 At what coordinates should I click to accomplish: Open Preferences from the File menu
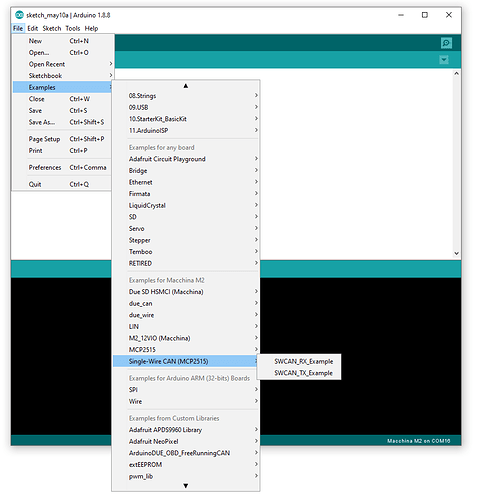[x=62, y=167]
